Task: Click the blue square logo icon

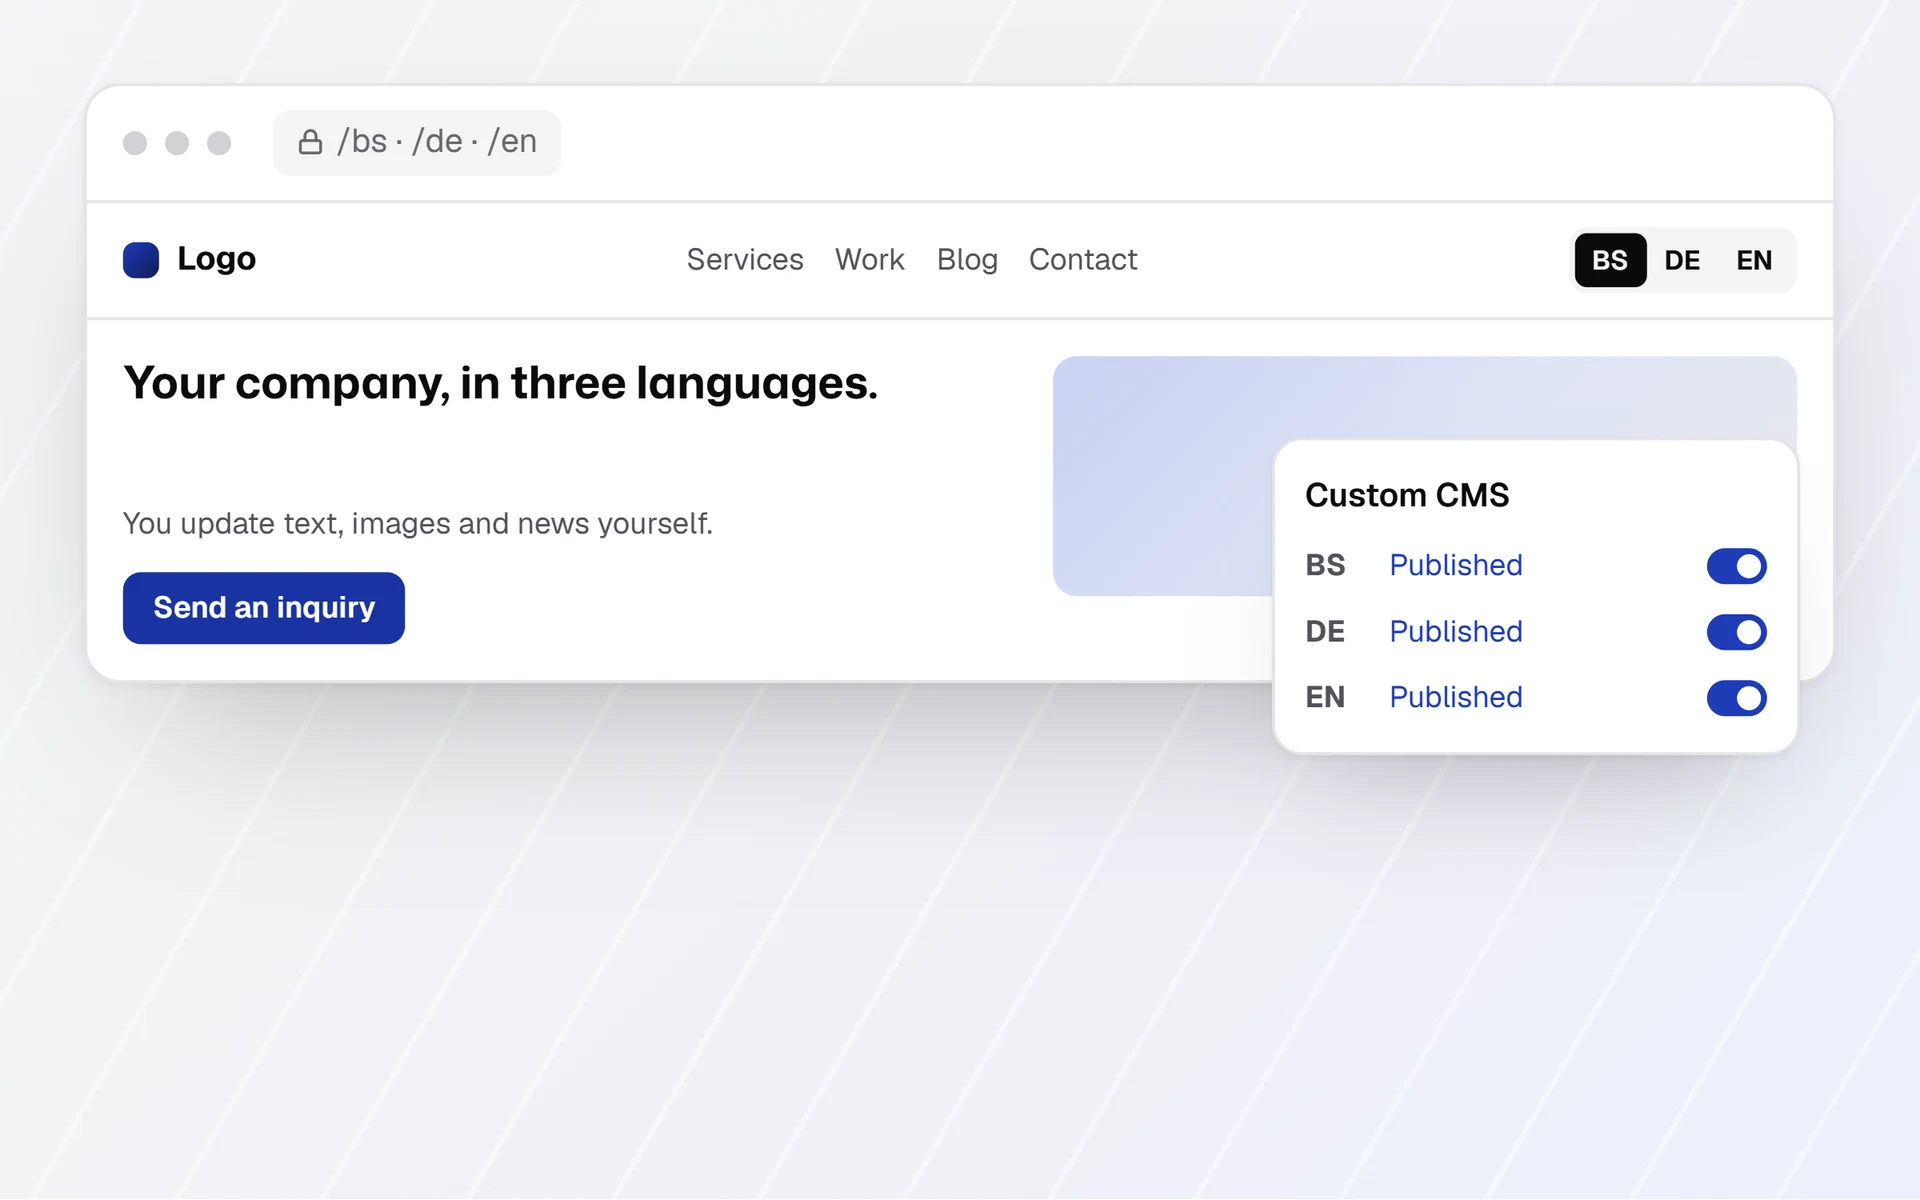Action: pyautogui.click(x=141, y=260)
